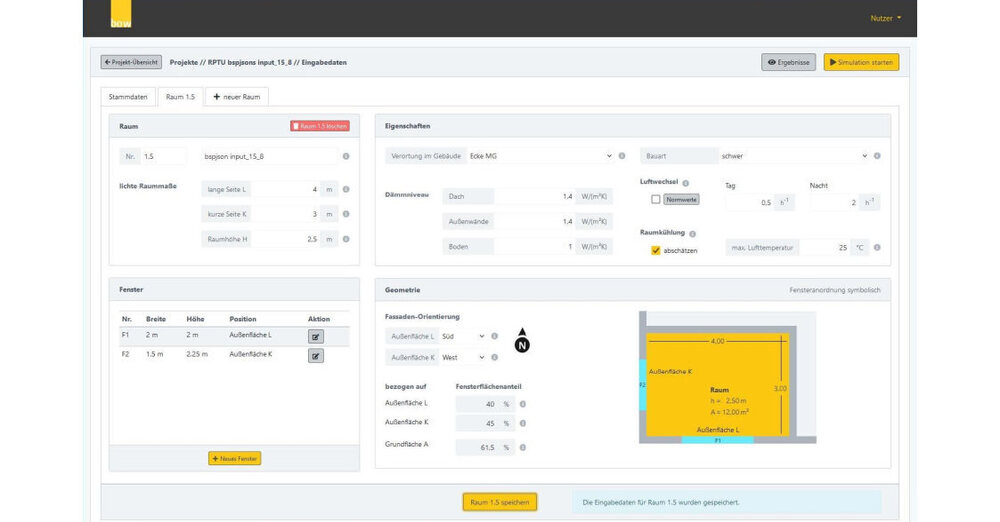
Task: Click the Simulation starten button
Action: click(861, 62)
